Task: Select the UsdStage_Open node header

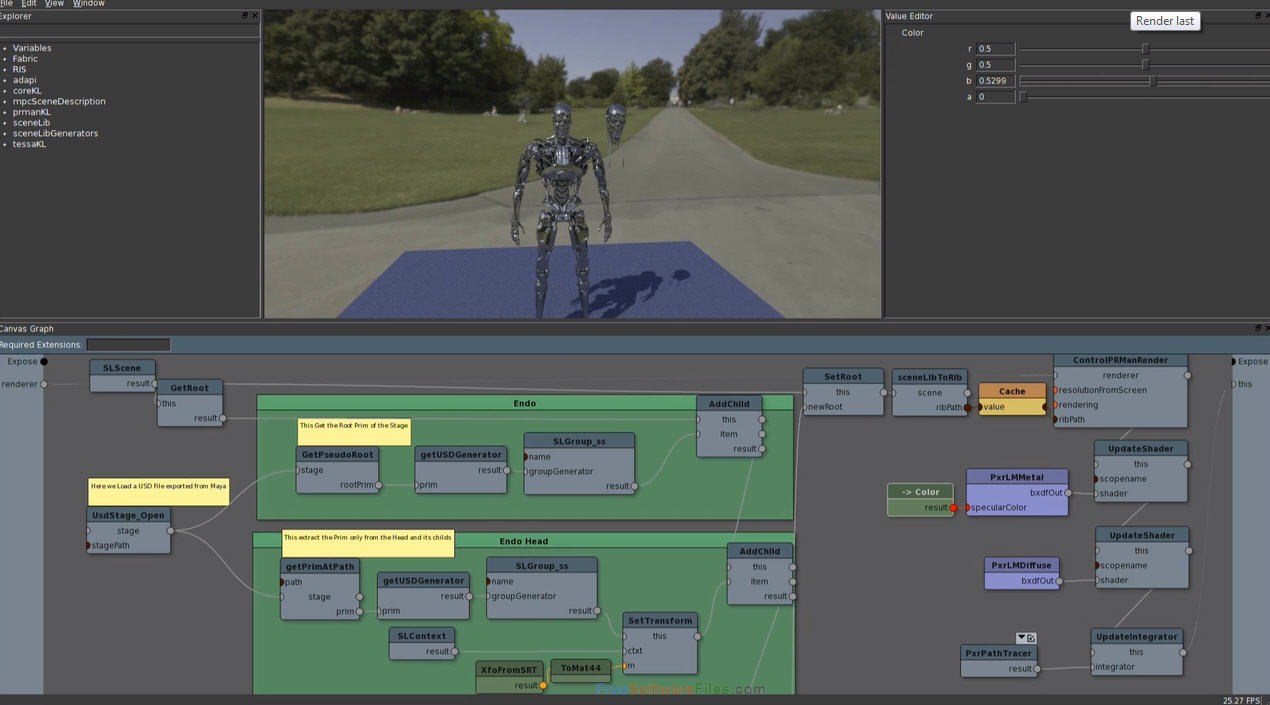Action: pyautogui.click(x=128, y=515)
